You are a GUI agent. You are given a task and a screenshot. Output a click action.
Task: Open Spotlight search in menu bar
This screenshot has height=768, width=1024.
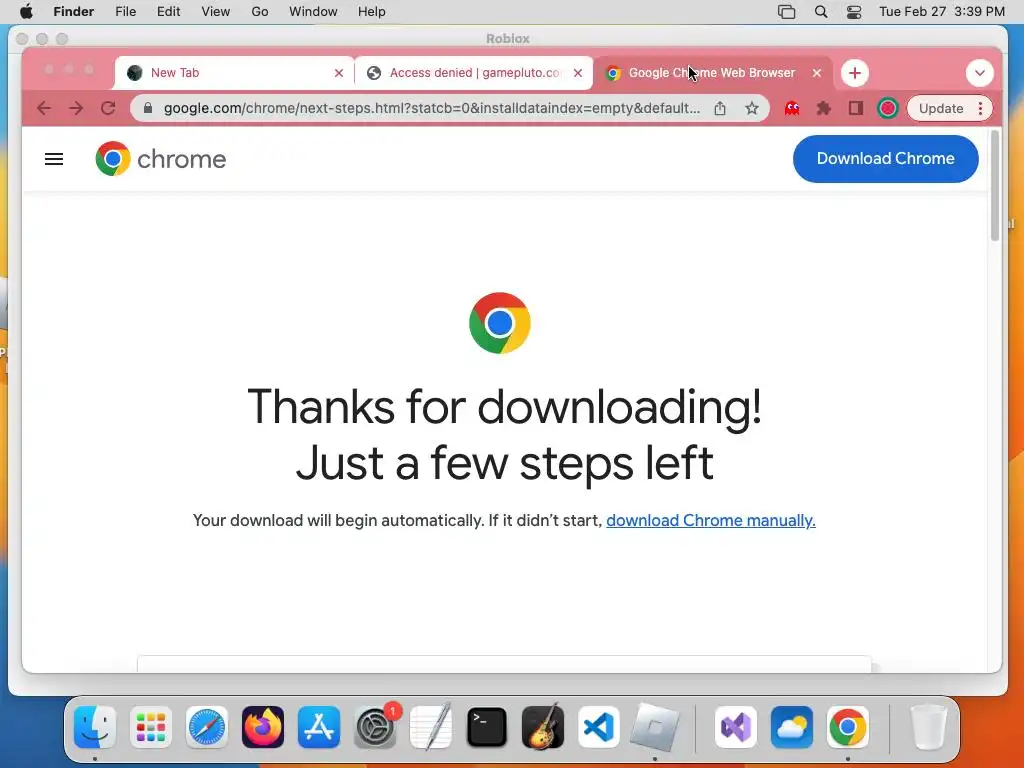[821, 12]
